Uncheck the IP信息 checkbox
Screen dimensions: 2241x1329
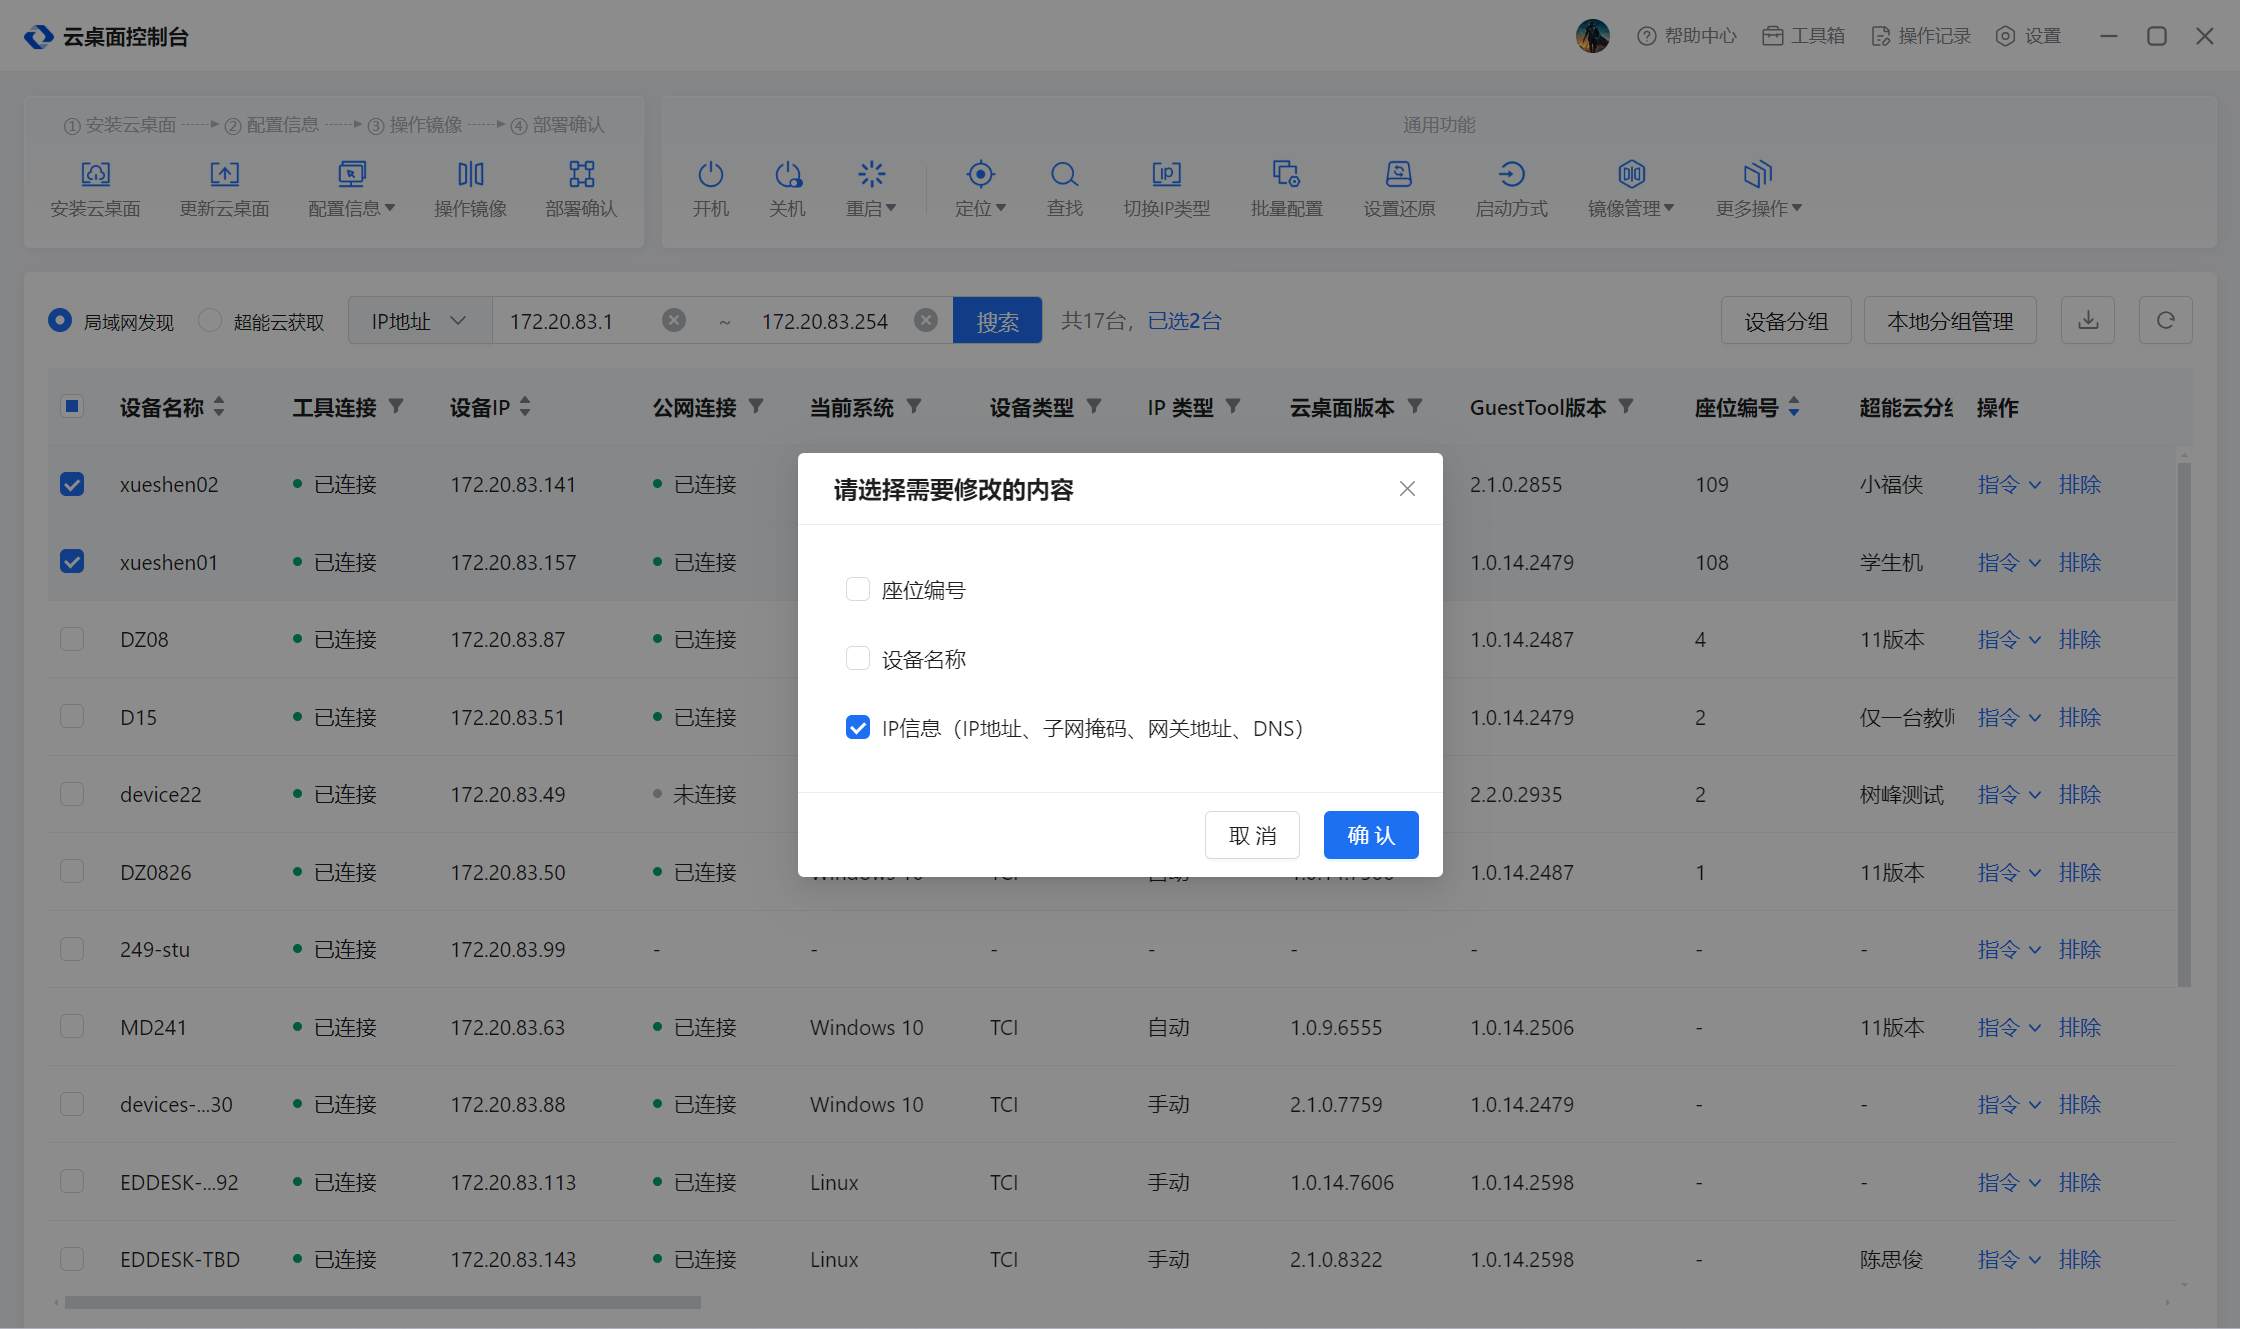click(x=858, y=727)
